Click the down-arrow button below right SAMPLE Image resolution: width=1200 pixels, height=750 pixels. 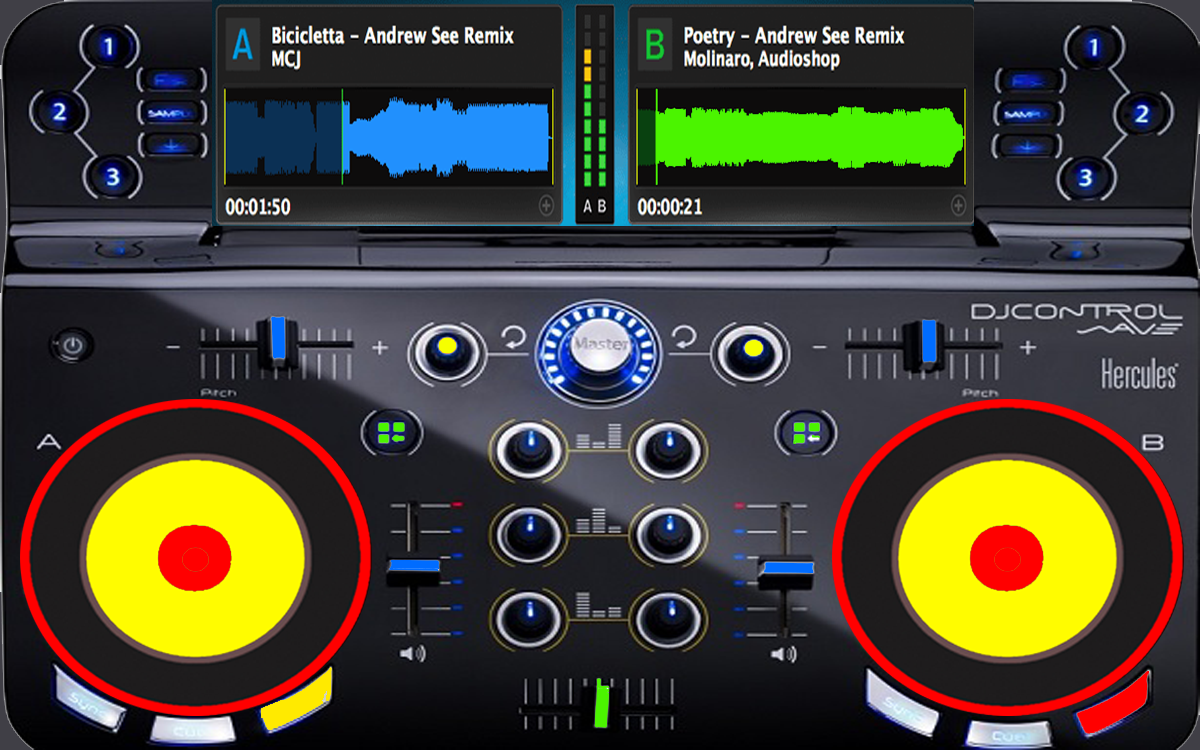(x=1025, y=146)
